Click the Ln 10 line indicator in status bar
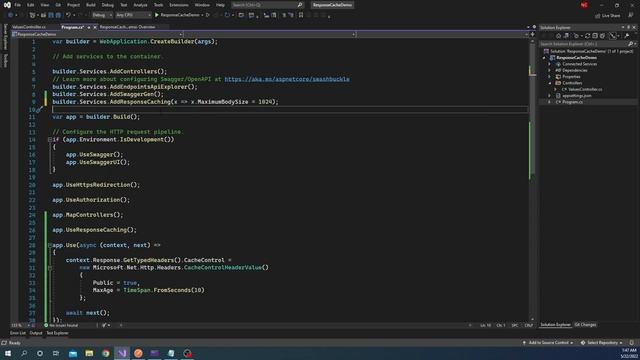Image resolution: width=640 pixels, height=360 pixels. 485,325
